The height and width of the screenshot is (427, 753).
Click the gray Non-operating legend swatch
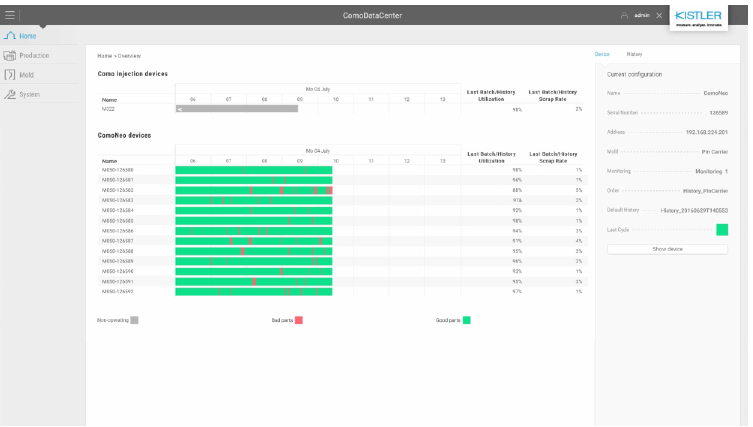[x=134, y=320]
